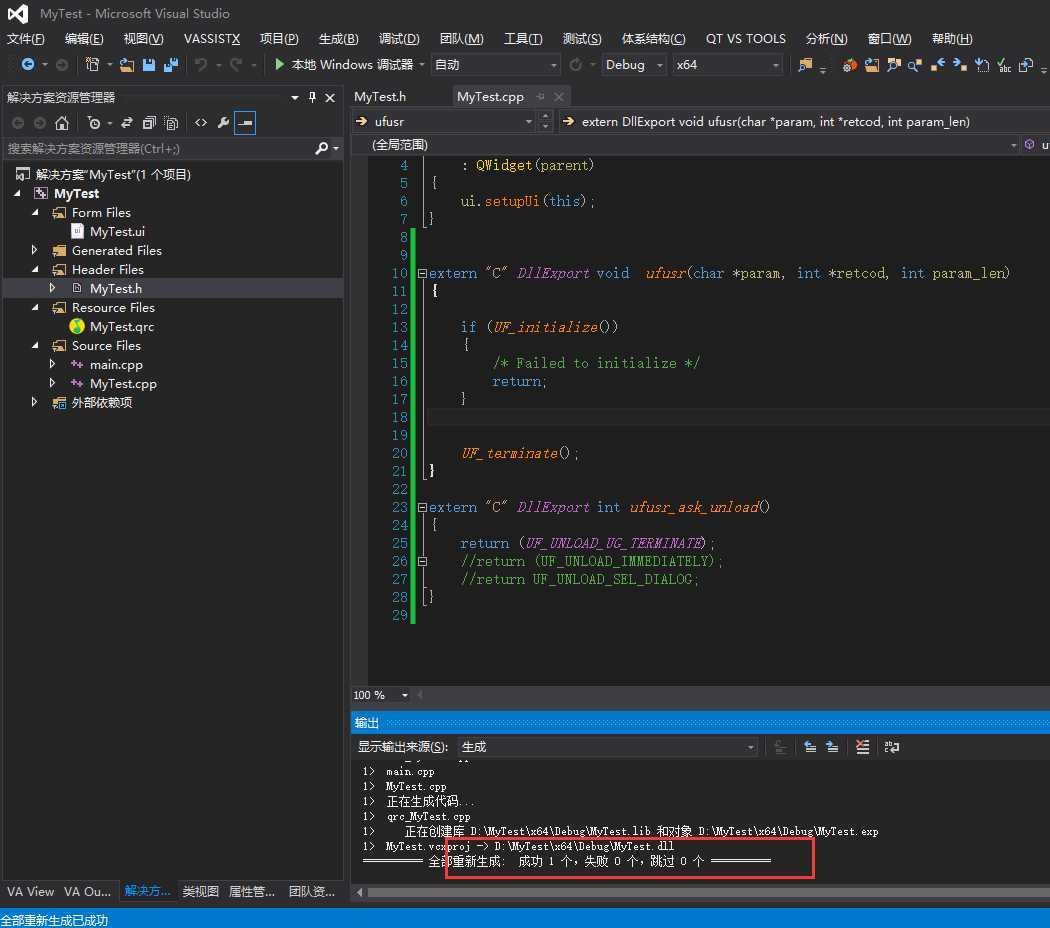This screenshot has width=1050, height=928.
Task: Click sync with active document icon
Action: [x=127, y=123]
